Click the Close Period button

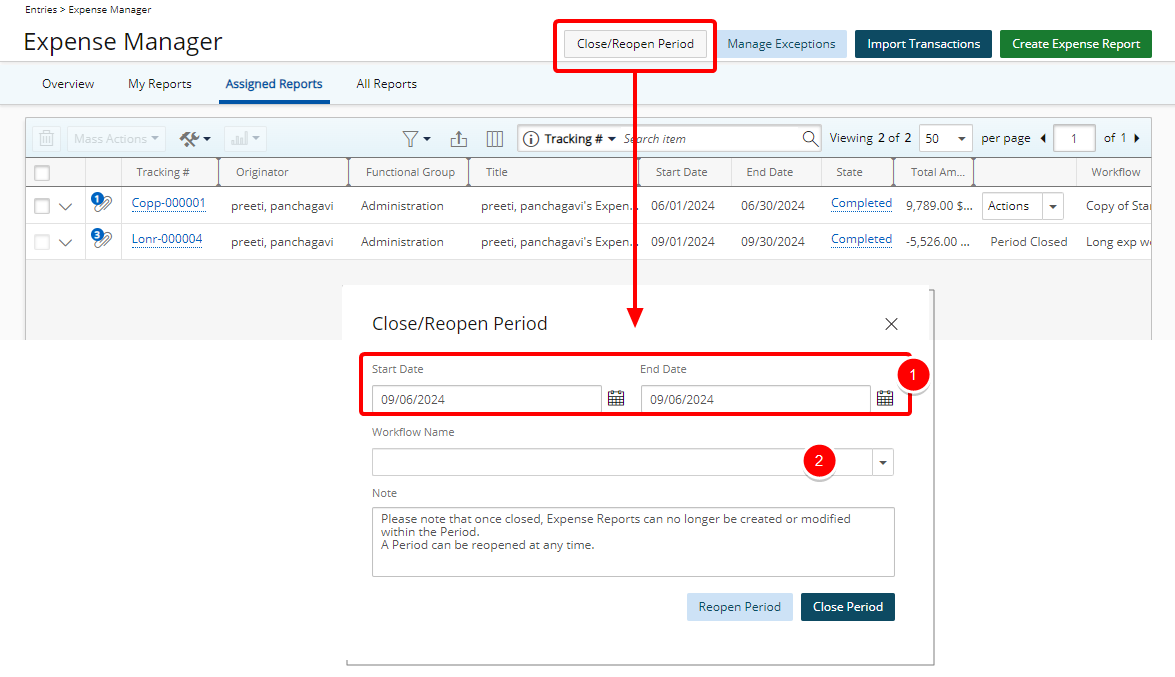click(847, 606)
